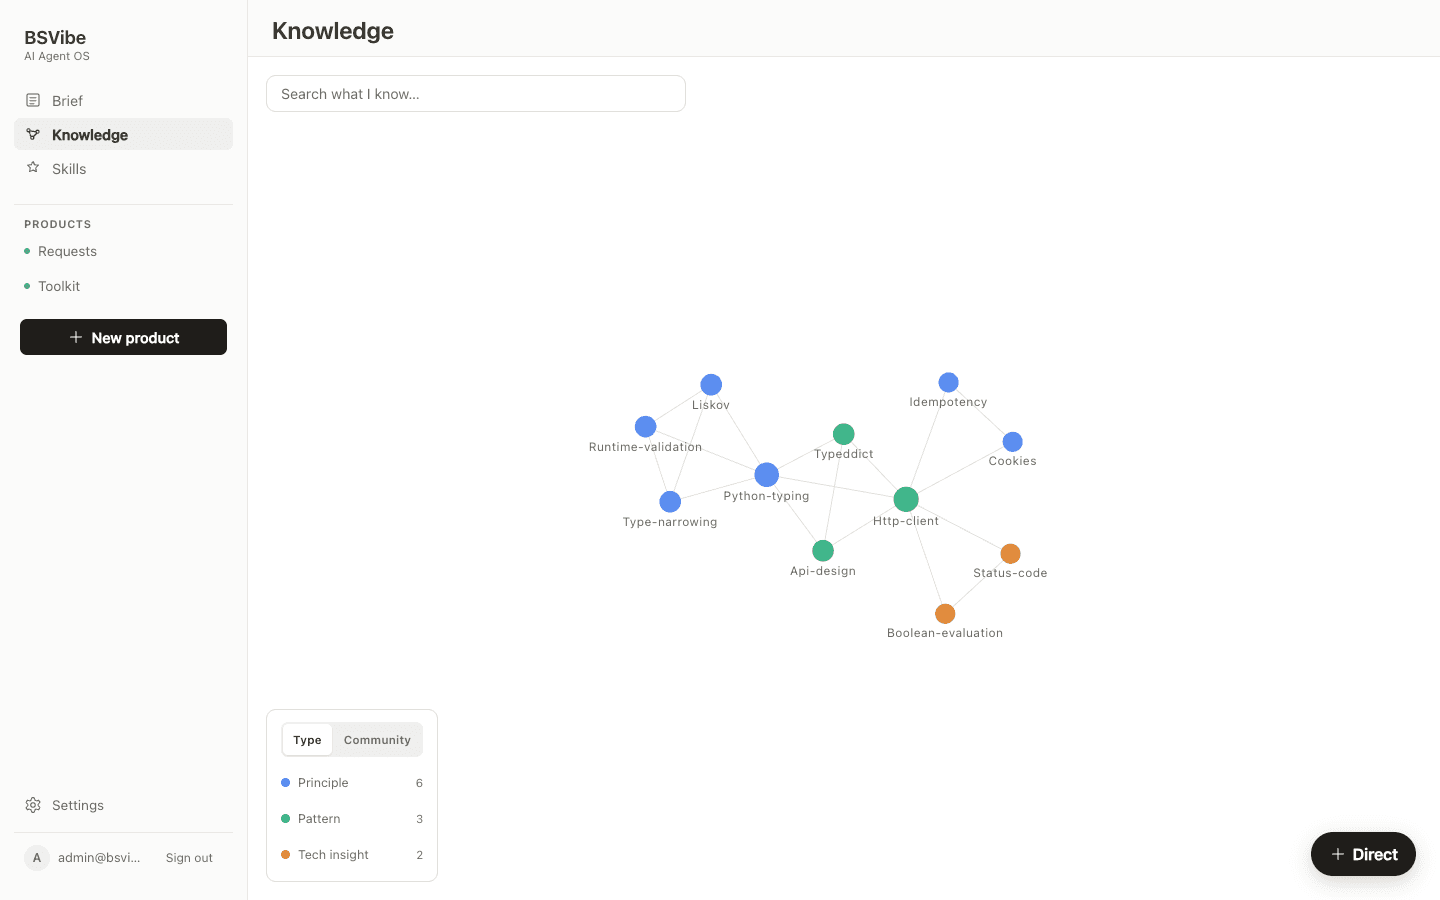Select the Cookies node
Screen dimensions: 1440x900
tap(1013, 442)
